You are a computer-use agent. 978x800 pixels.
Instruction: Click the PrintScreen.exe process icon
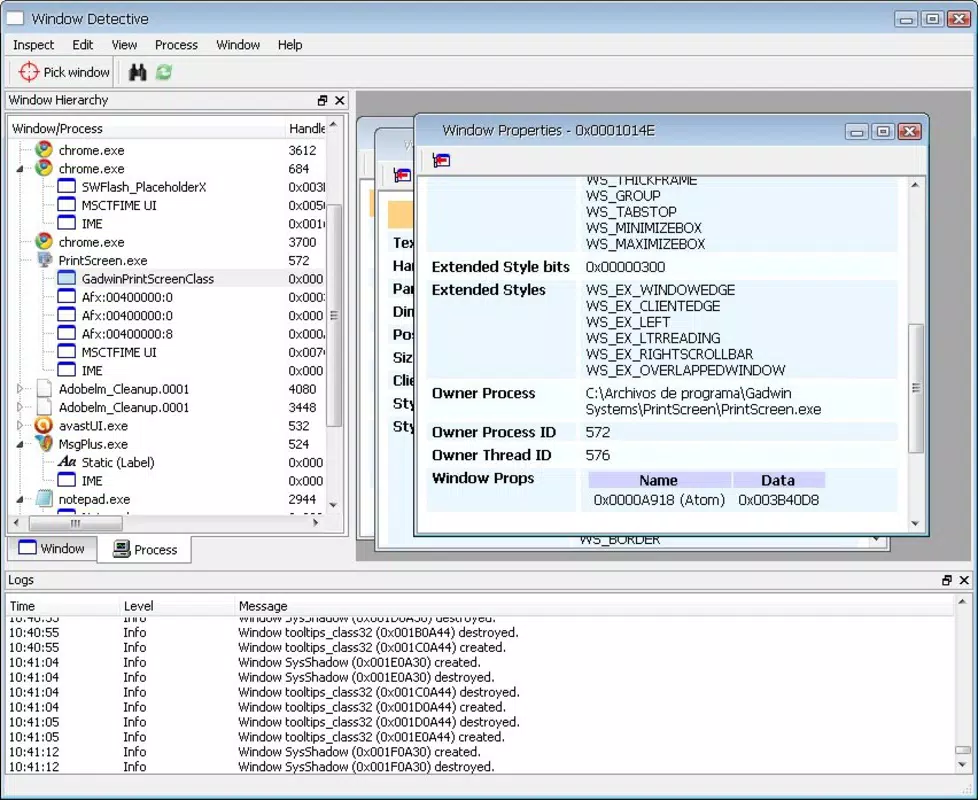[44, 260]
